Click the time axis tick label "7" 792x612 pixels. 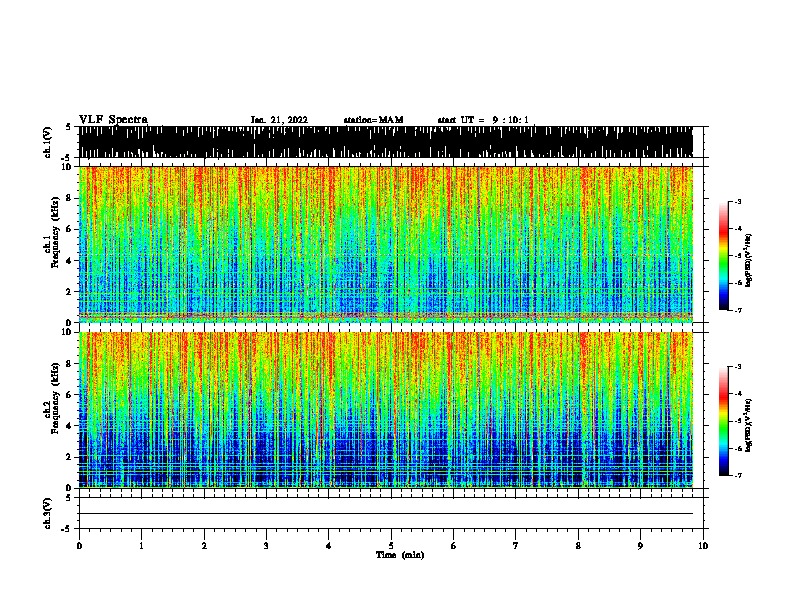click(x=516, y=546)
